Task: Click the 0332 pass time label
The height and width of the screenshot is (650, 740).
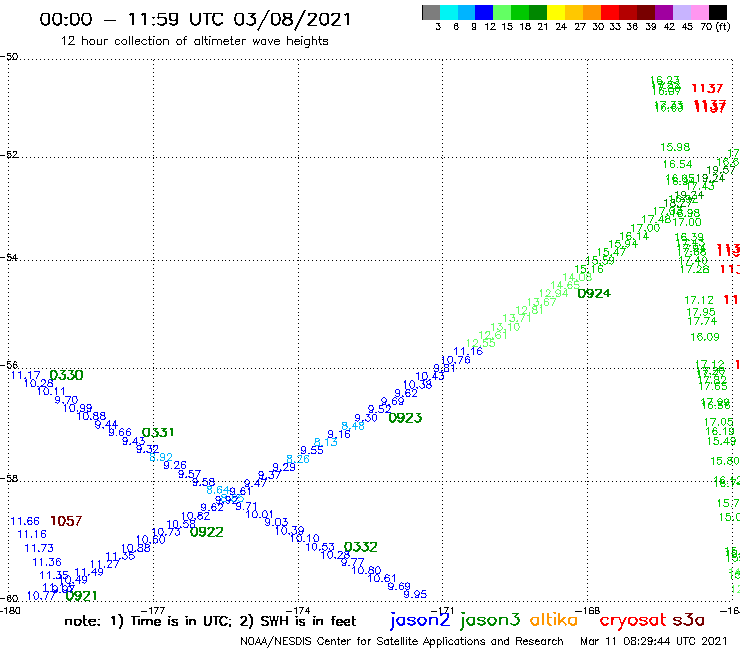Action: (x=361, y=547)
